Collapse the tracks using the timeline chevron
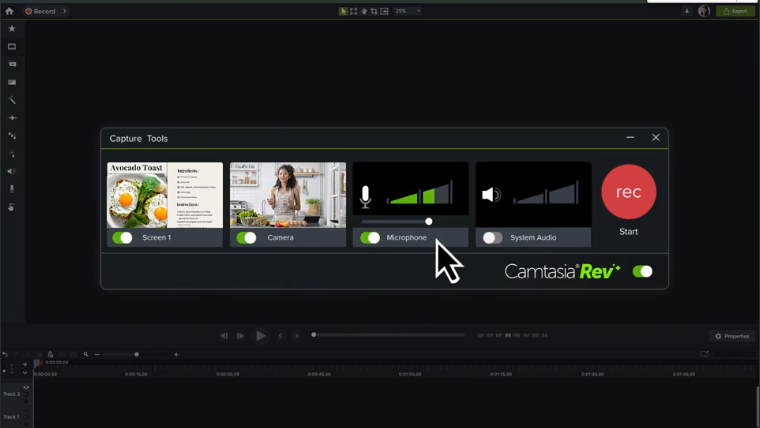 click(x=25, y=372)
